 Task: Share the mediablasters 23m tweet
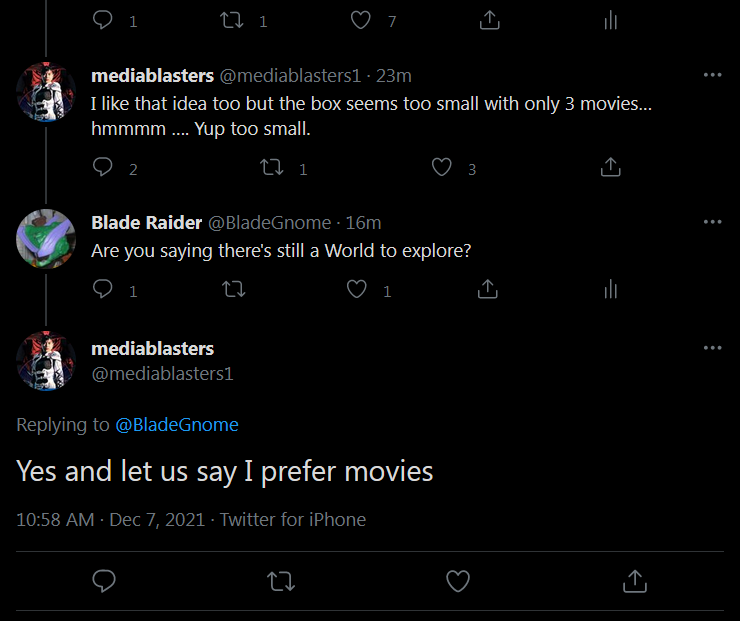click(x=611, y=168)
